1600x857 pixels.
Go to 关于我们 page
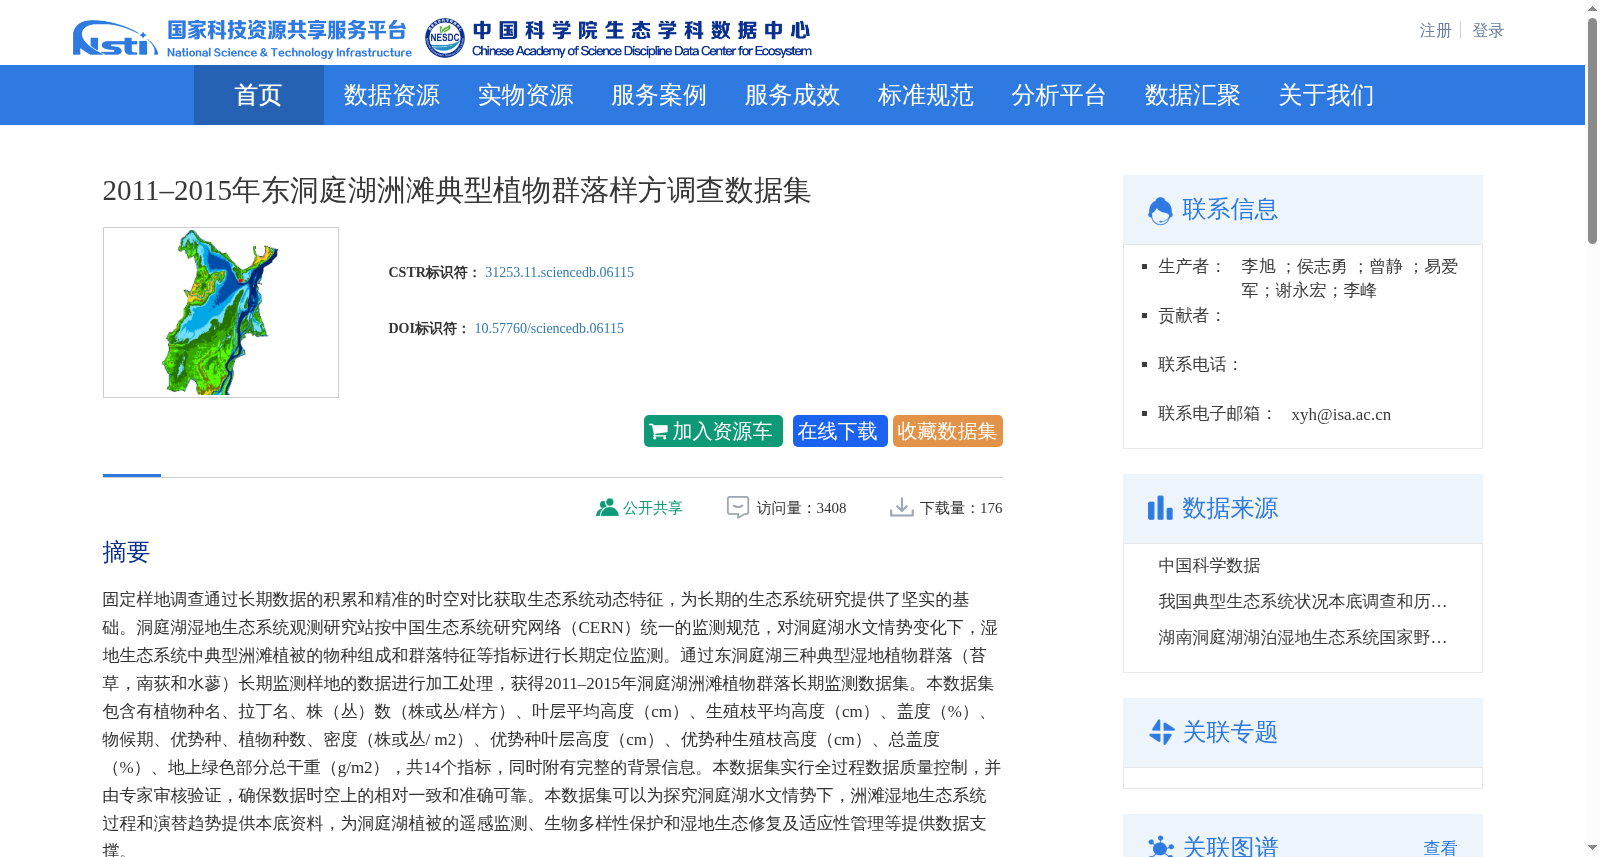click(1326, 95)
